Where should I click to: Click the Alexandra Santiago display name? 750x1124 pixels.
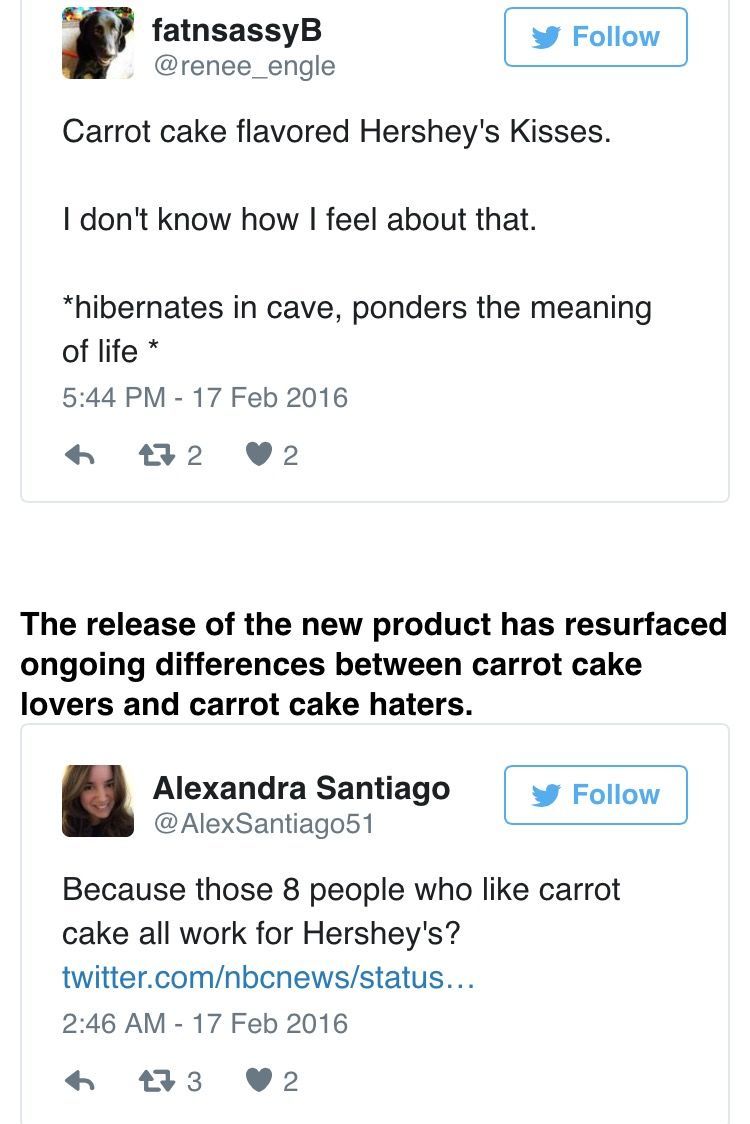301,788
